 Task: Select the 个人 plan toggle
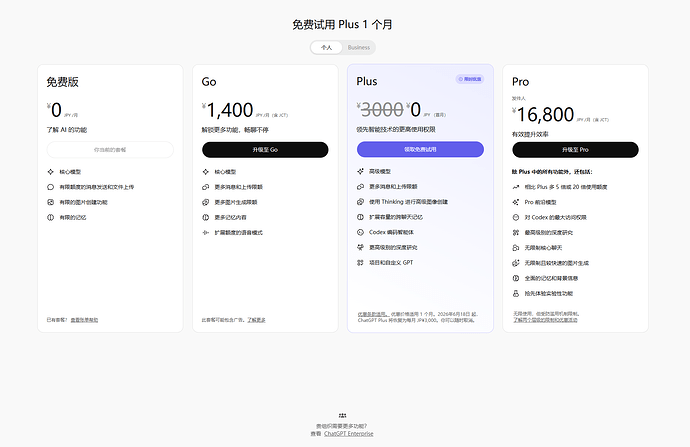click(327, 48)
